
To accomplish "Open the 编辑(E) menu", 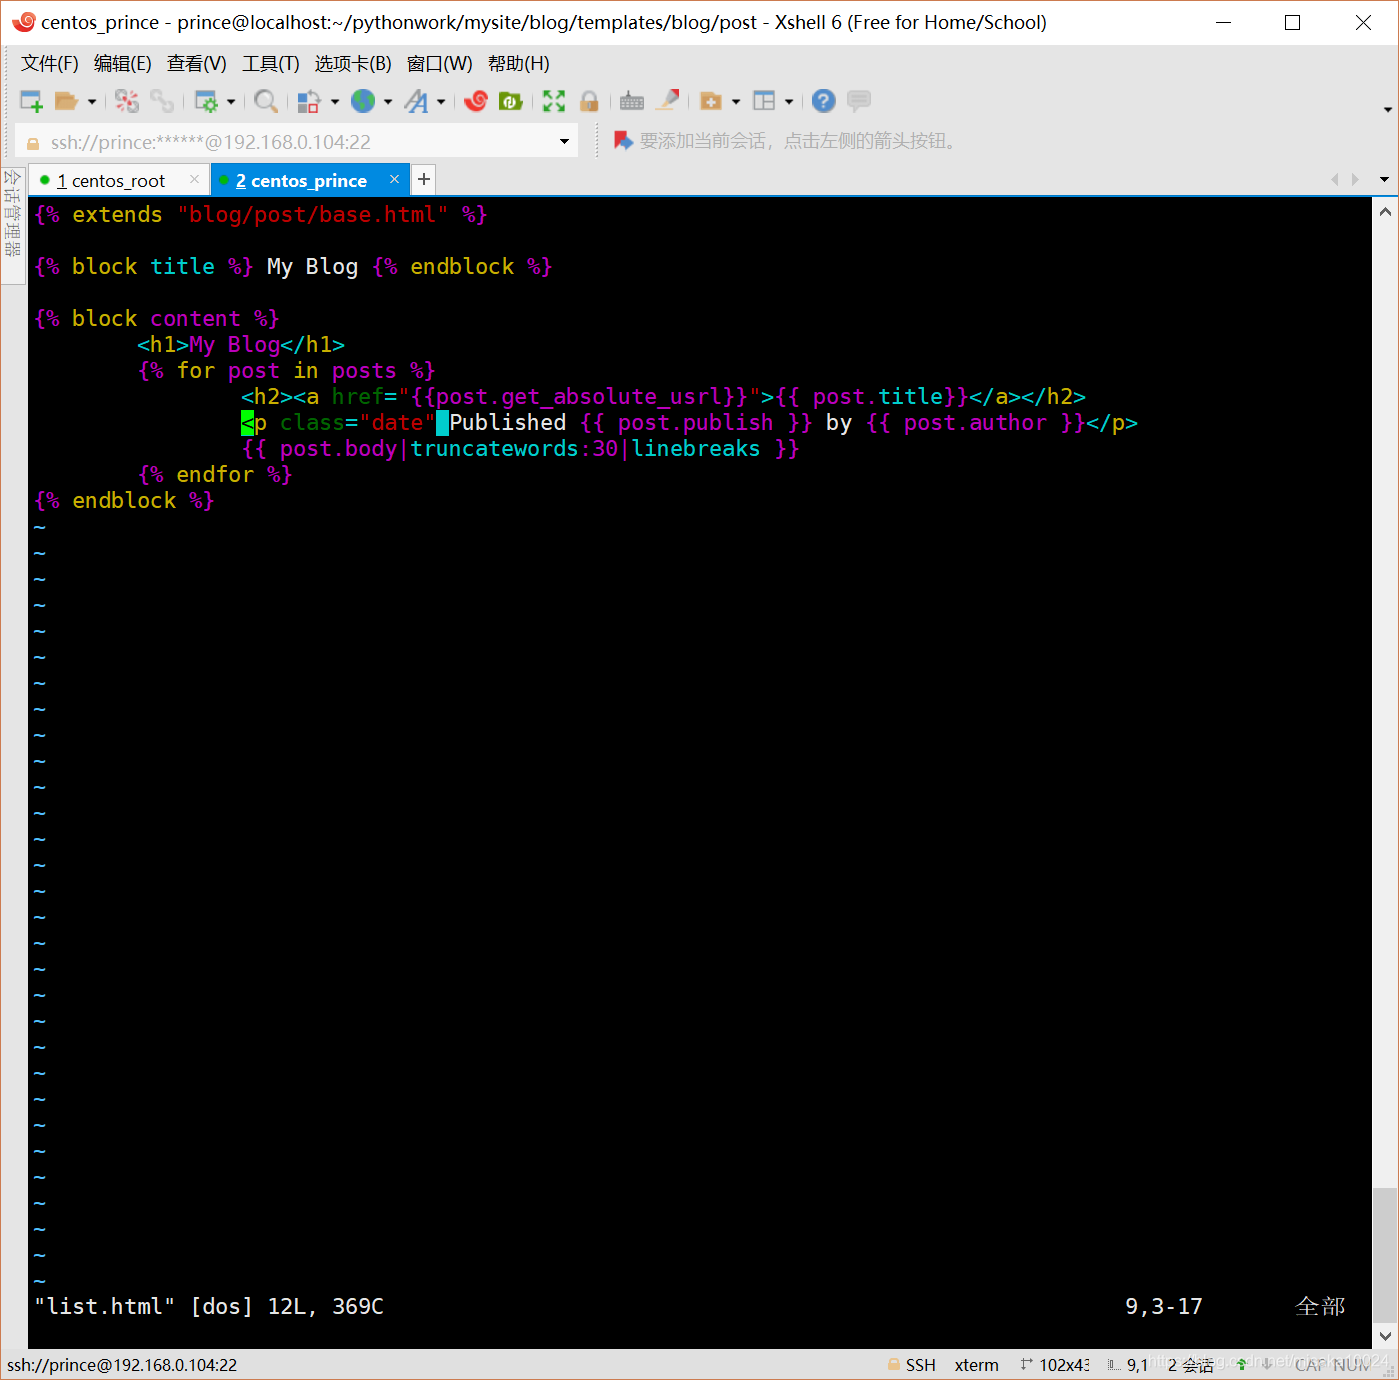I will pyautogui.click(x=123, y=64).
